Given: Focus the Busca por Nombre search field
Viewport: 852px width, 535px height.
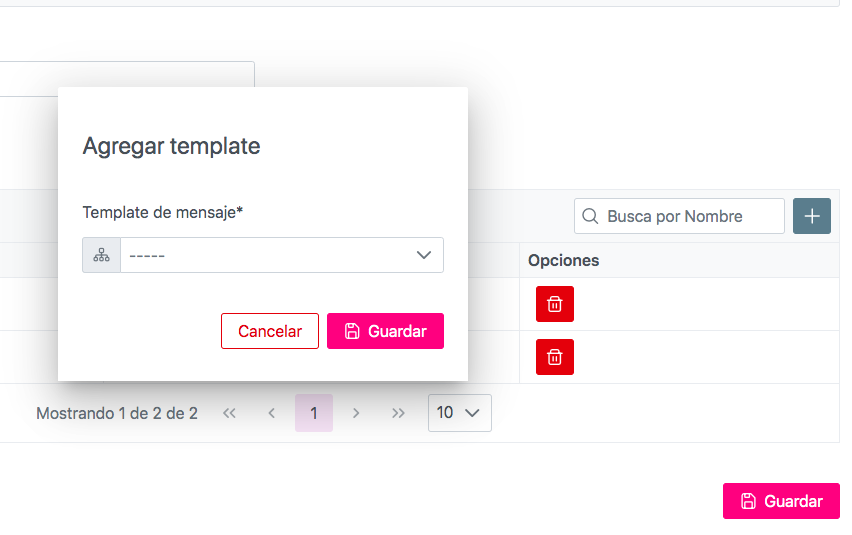Looking at the screenshot, I should (x=690, y=216).
